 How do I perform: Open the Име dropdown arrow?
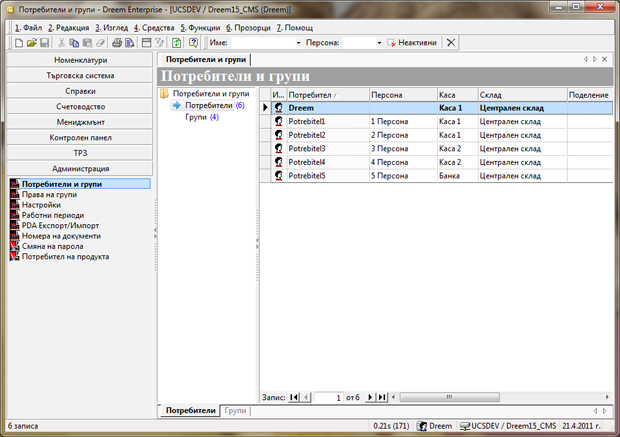pyautogui.click(x=299, y=43)
